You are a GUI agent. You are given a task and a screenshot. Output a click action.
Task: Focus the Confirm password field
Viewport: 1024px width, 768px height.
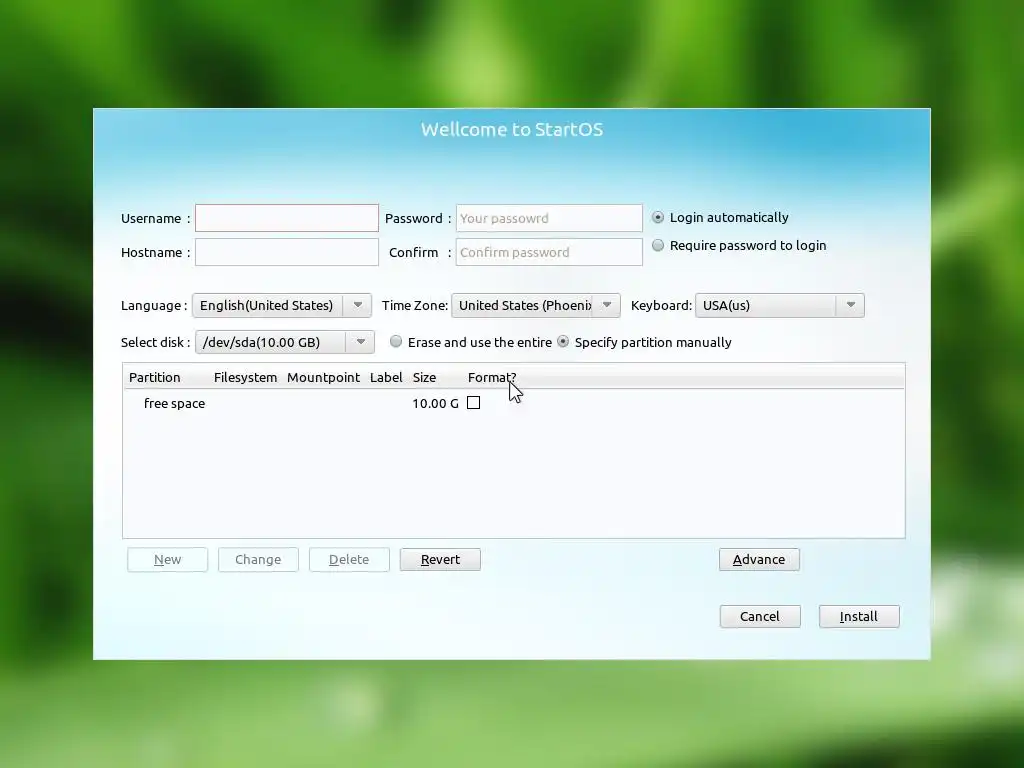click(549, 252)
